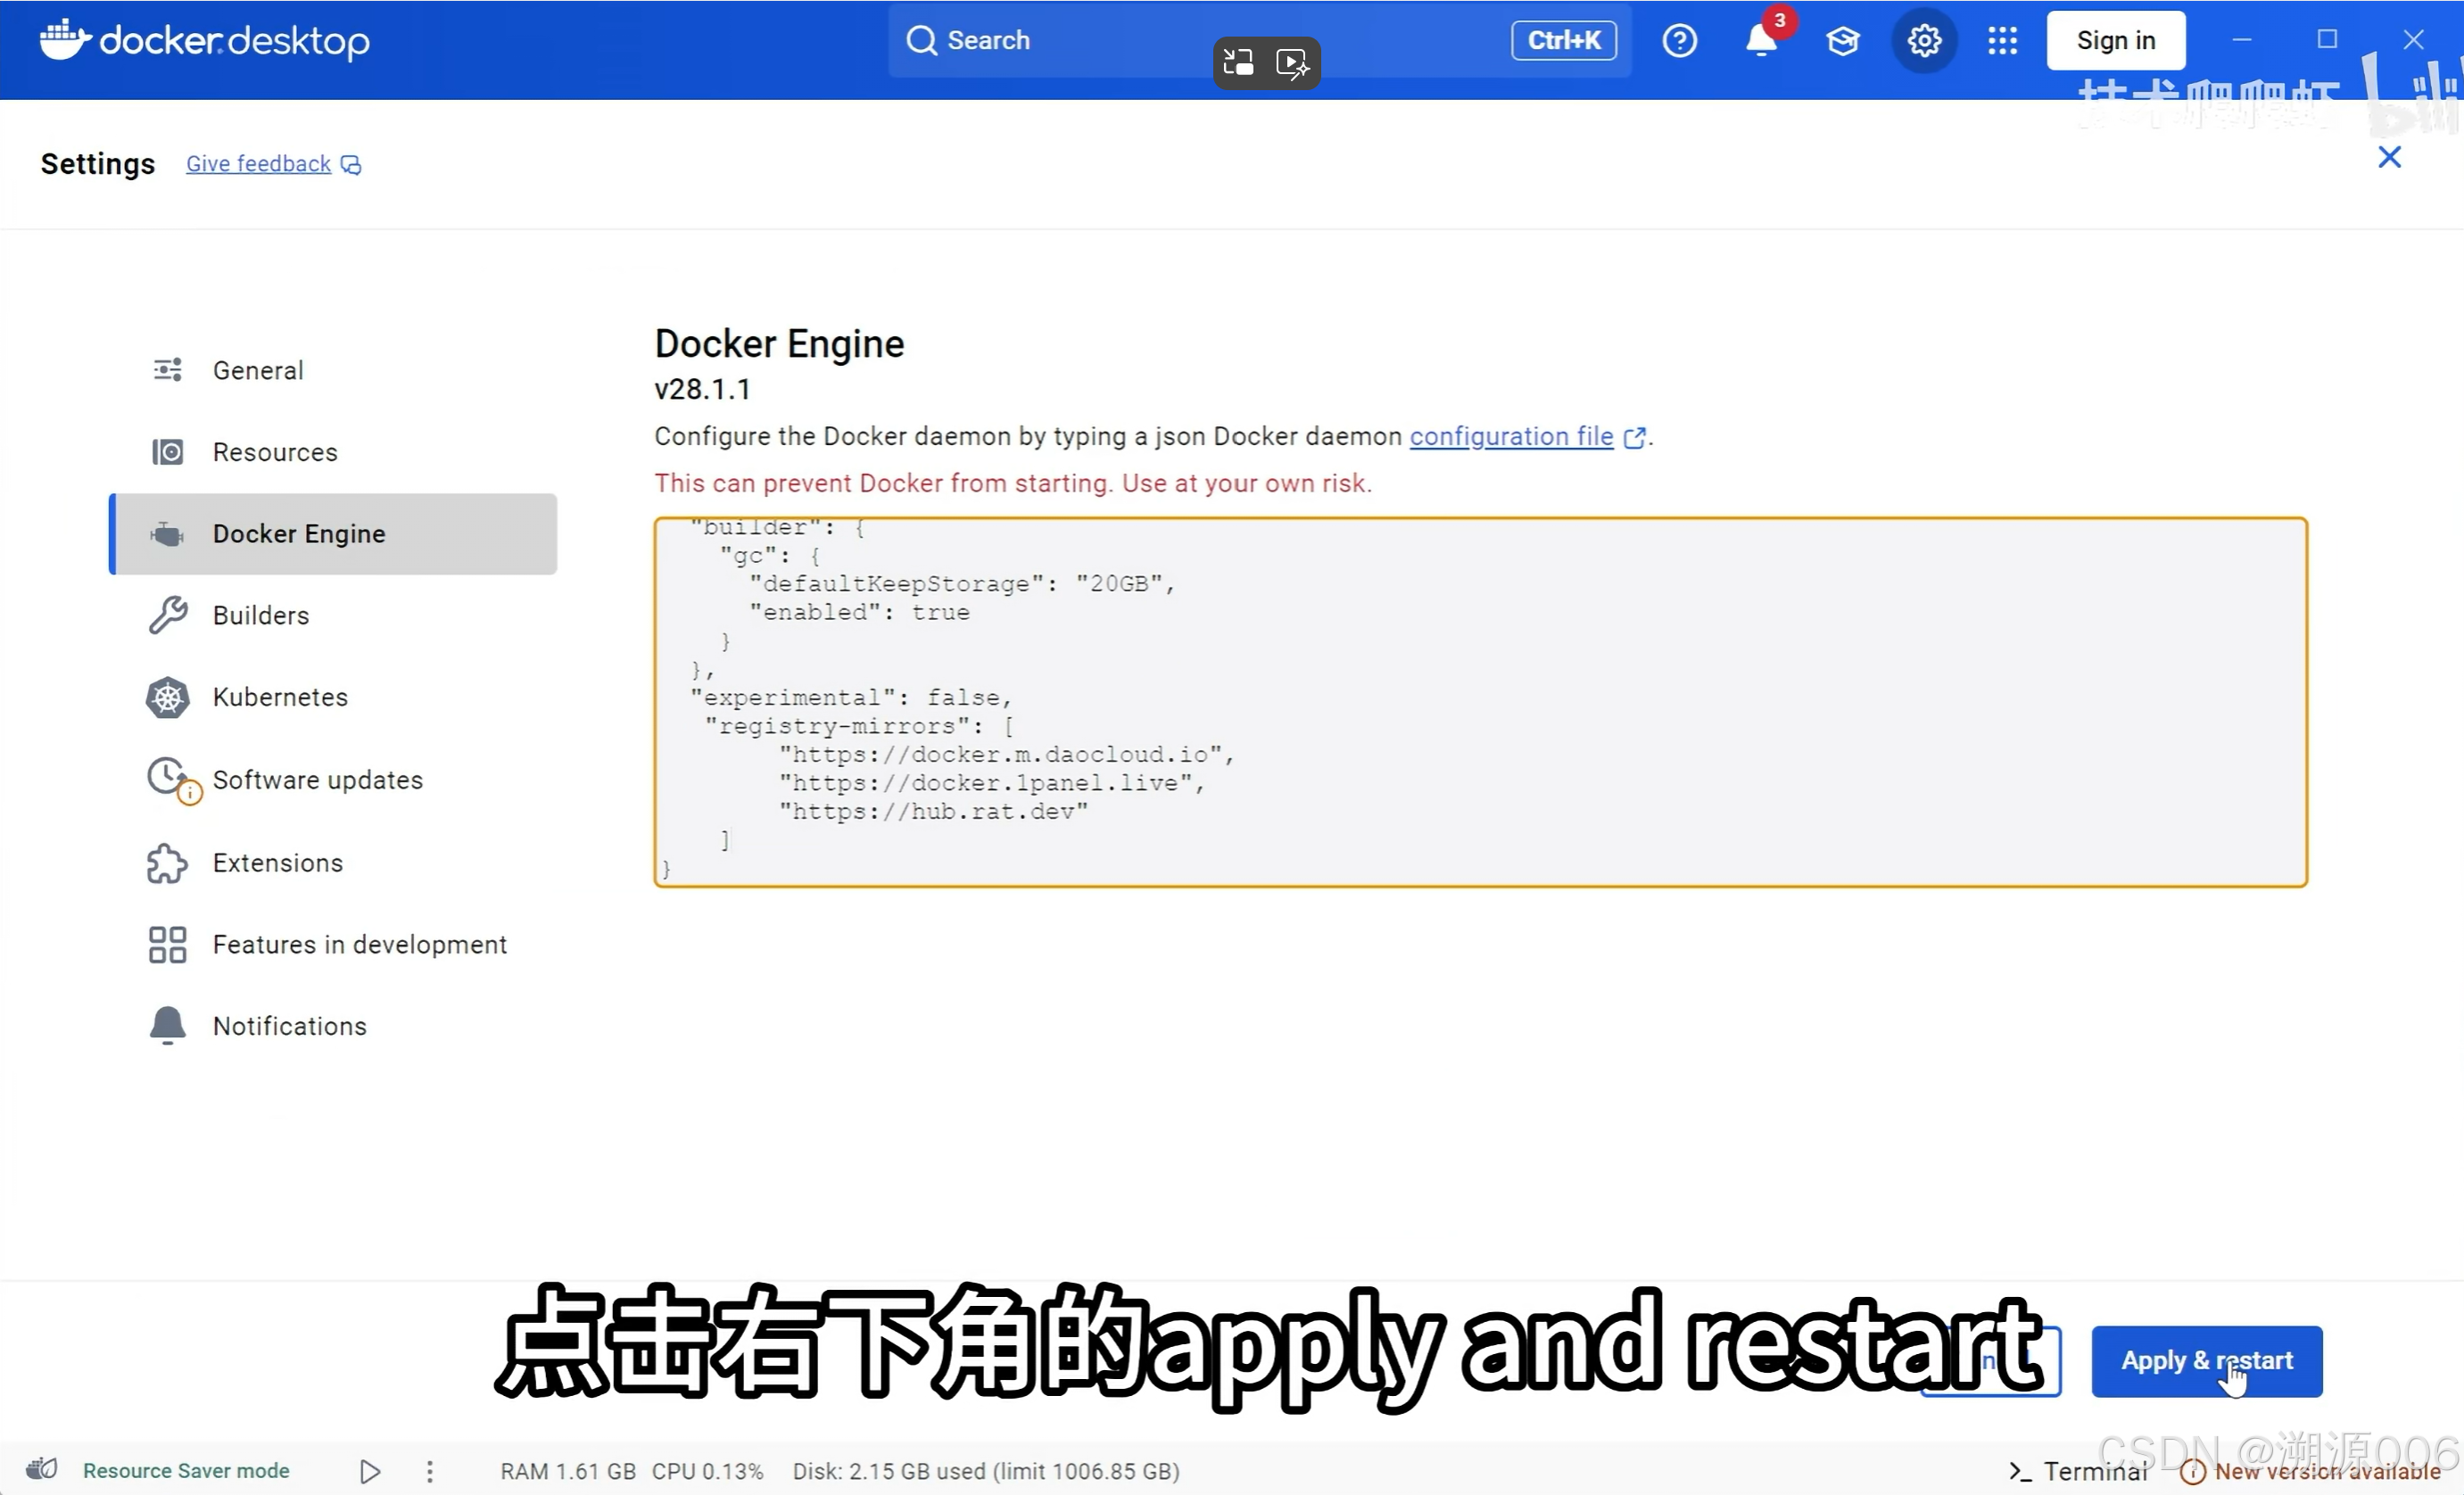Image resolution: width=2464 pixels, height=1495 pixels.
Task: Click the Docker Engine whale icon in sidebar
Action: click(167, 534)
